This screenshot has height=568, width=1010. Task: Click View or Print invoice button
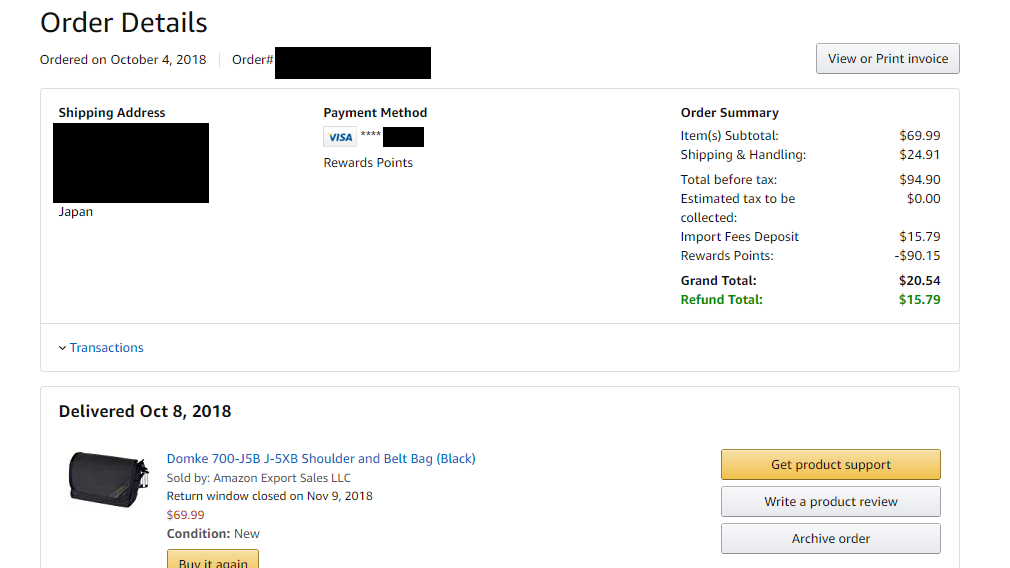[888, 59]
